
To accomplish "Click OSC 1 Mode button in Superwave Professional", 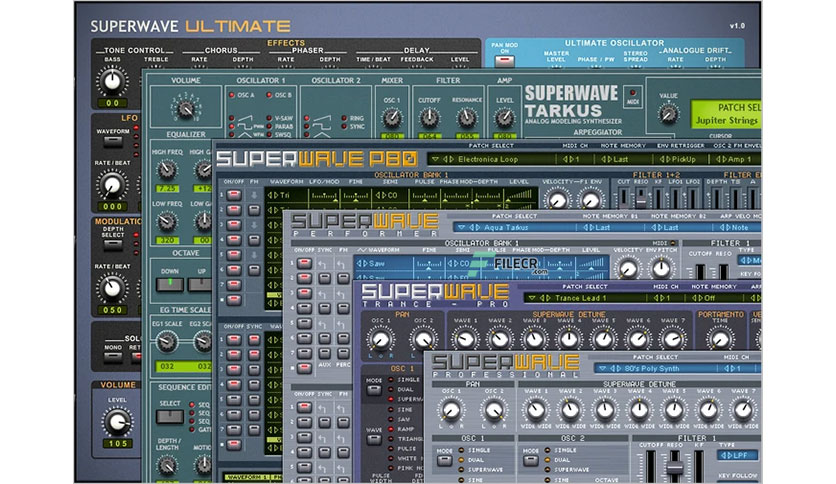I will tap(445, 462).
